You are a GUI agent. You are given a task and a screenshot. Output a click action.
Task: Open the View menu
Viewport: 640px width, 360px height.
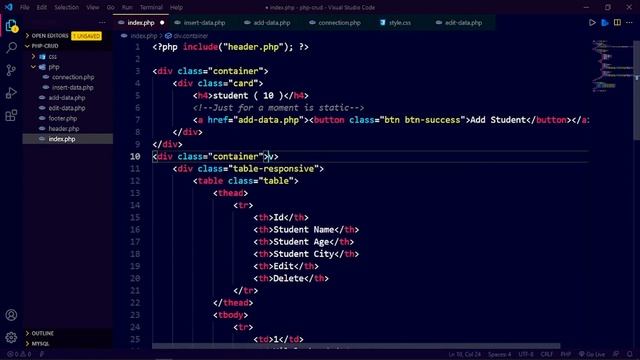93,7
